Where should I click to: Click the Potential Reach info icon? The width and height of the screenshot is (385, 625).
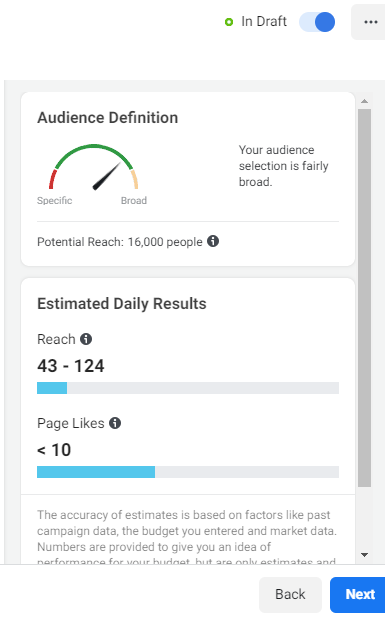pos(213,241)
